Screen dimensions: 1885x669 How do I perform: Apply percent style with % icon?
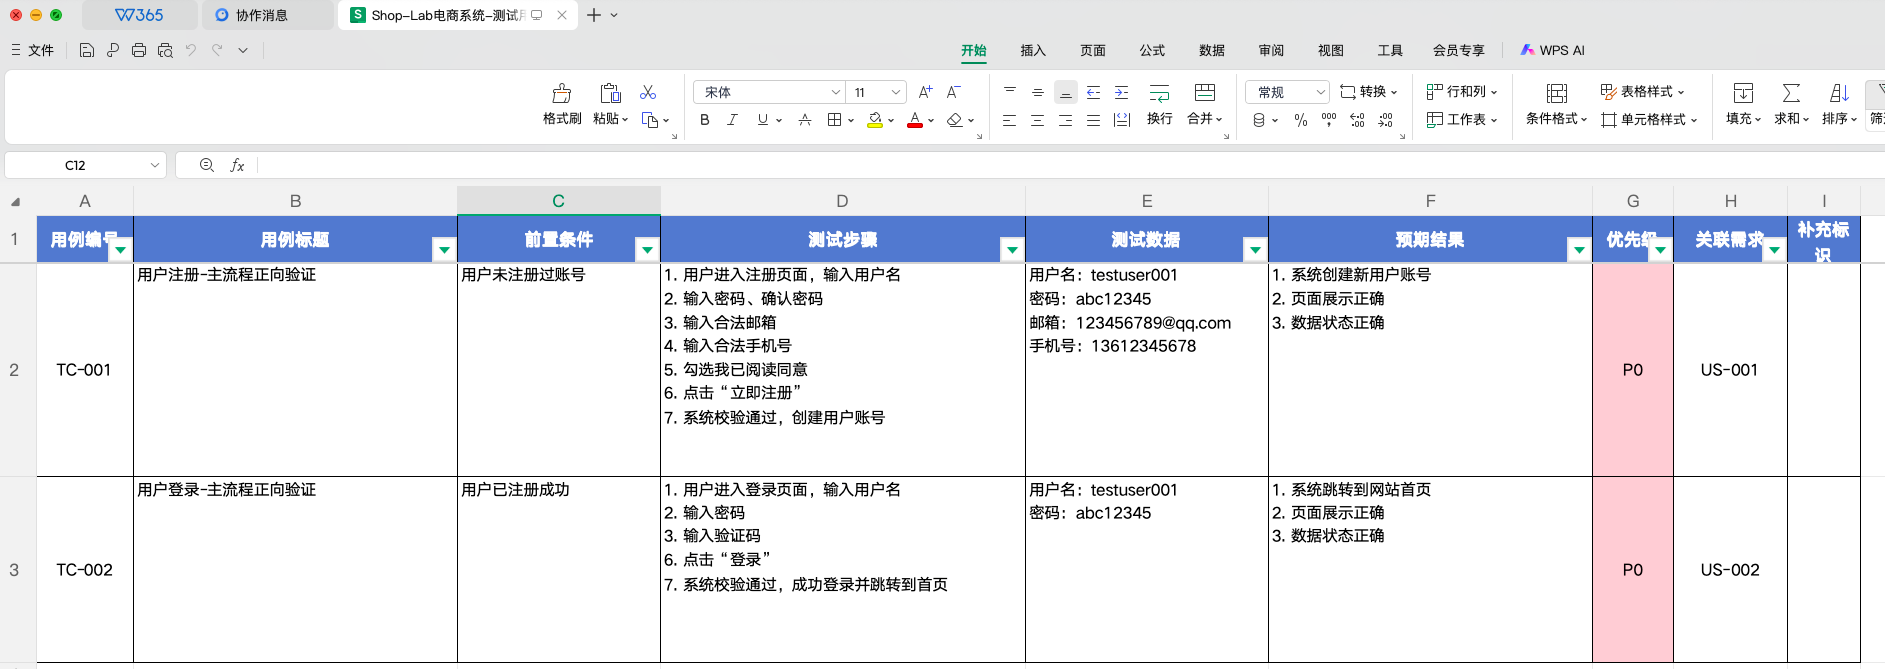pyautogui.click(x=1301, y=120)
